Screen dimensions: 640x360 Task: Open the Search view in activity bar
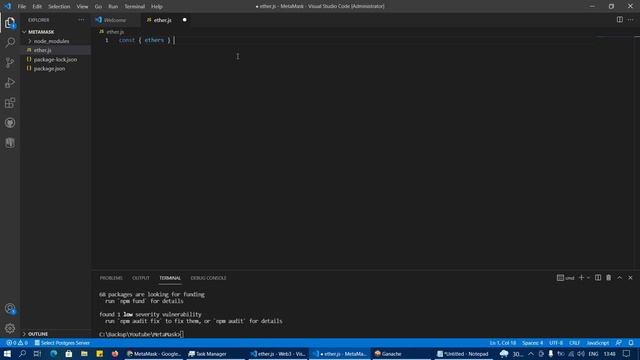10,42
